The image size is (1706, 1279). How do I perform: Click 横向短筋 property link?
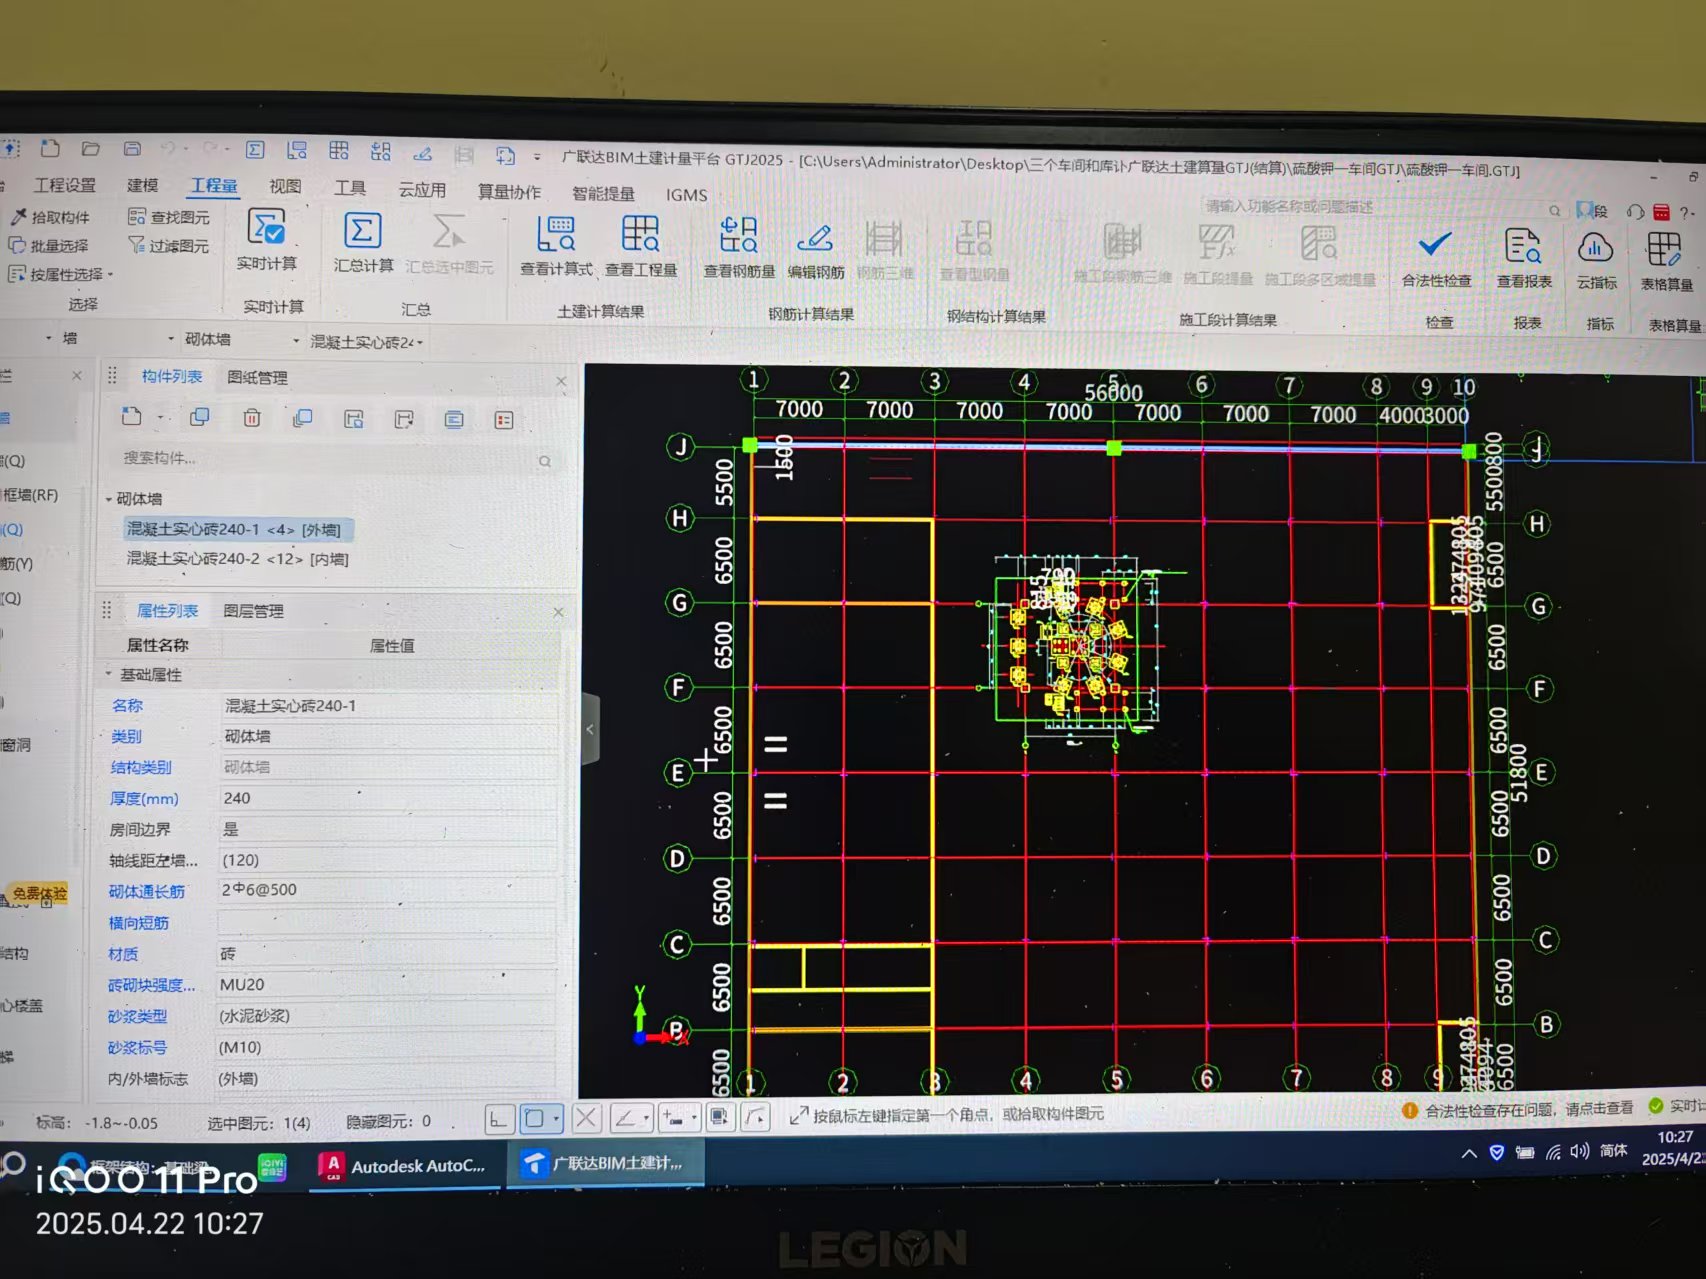pyautogui.click(x=139, y=923)
